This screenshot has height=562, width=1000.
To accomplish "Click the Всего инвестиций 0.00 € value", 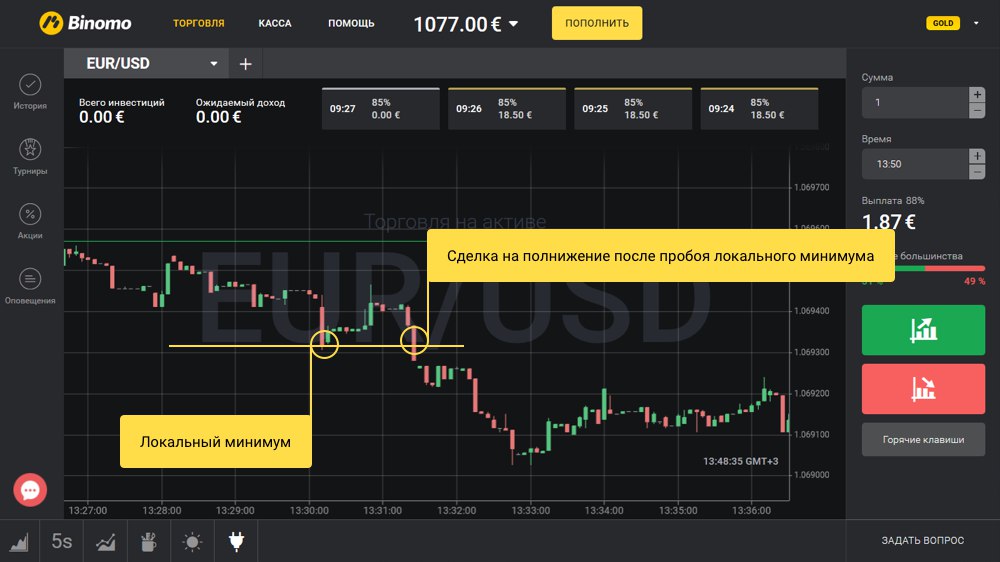I will (102, 117).
